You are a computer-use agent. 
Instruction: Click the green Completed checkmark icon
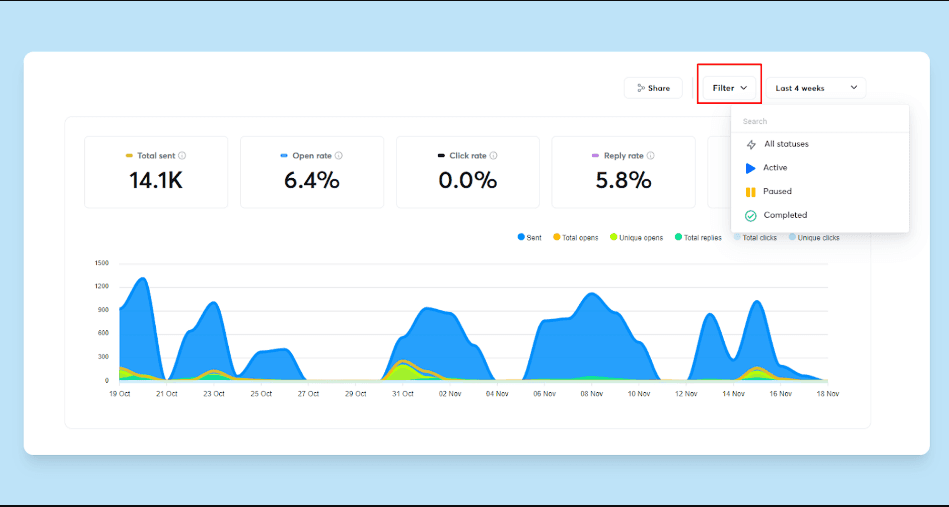coord(750,215)
